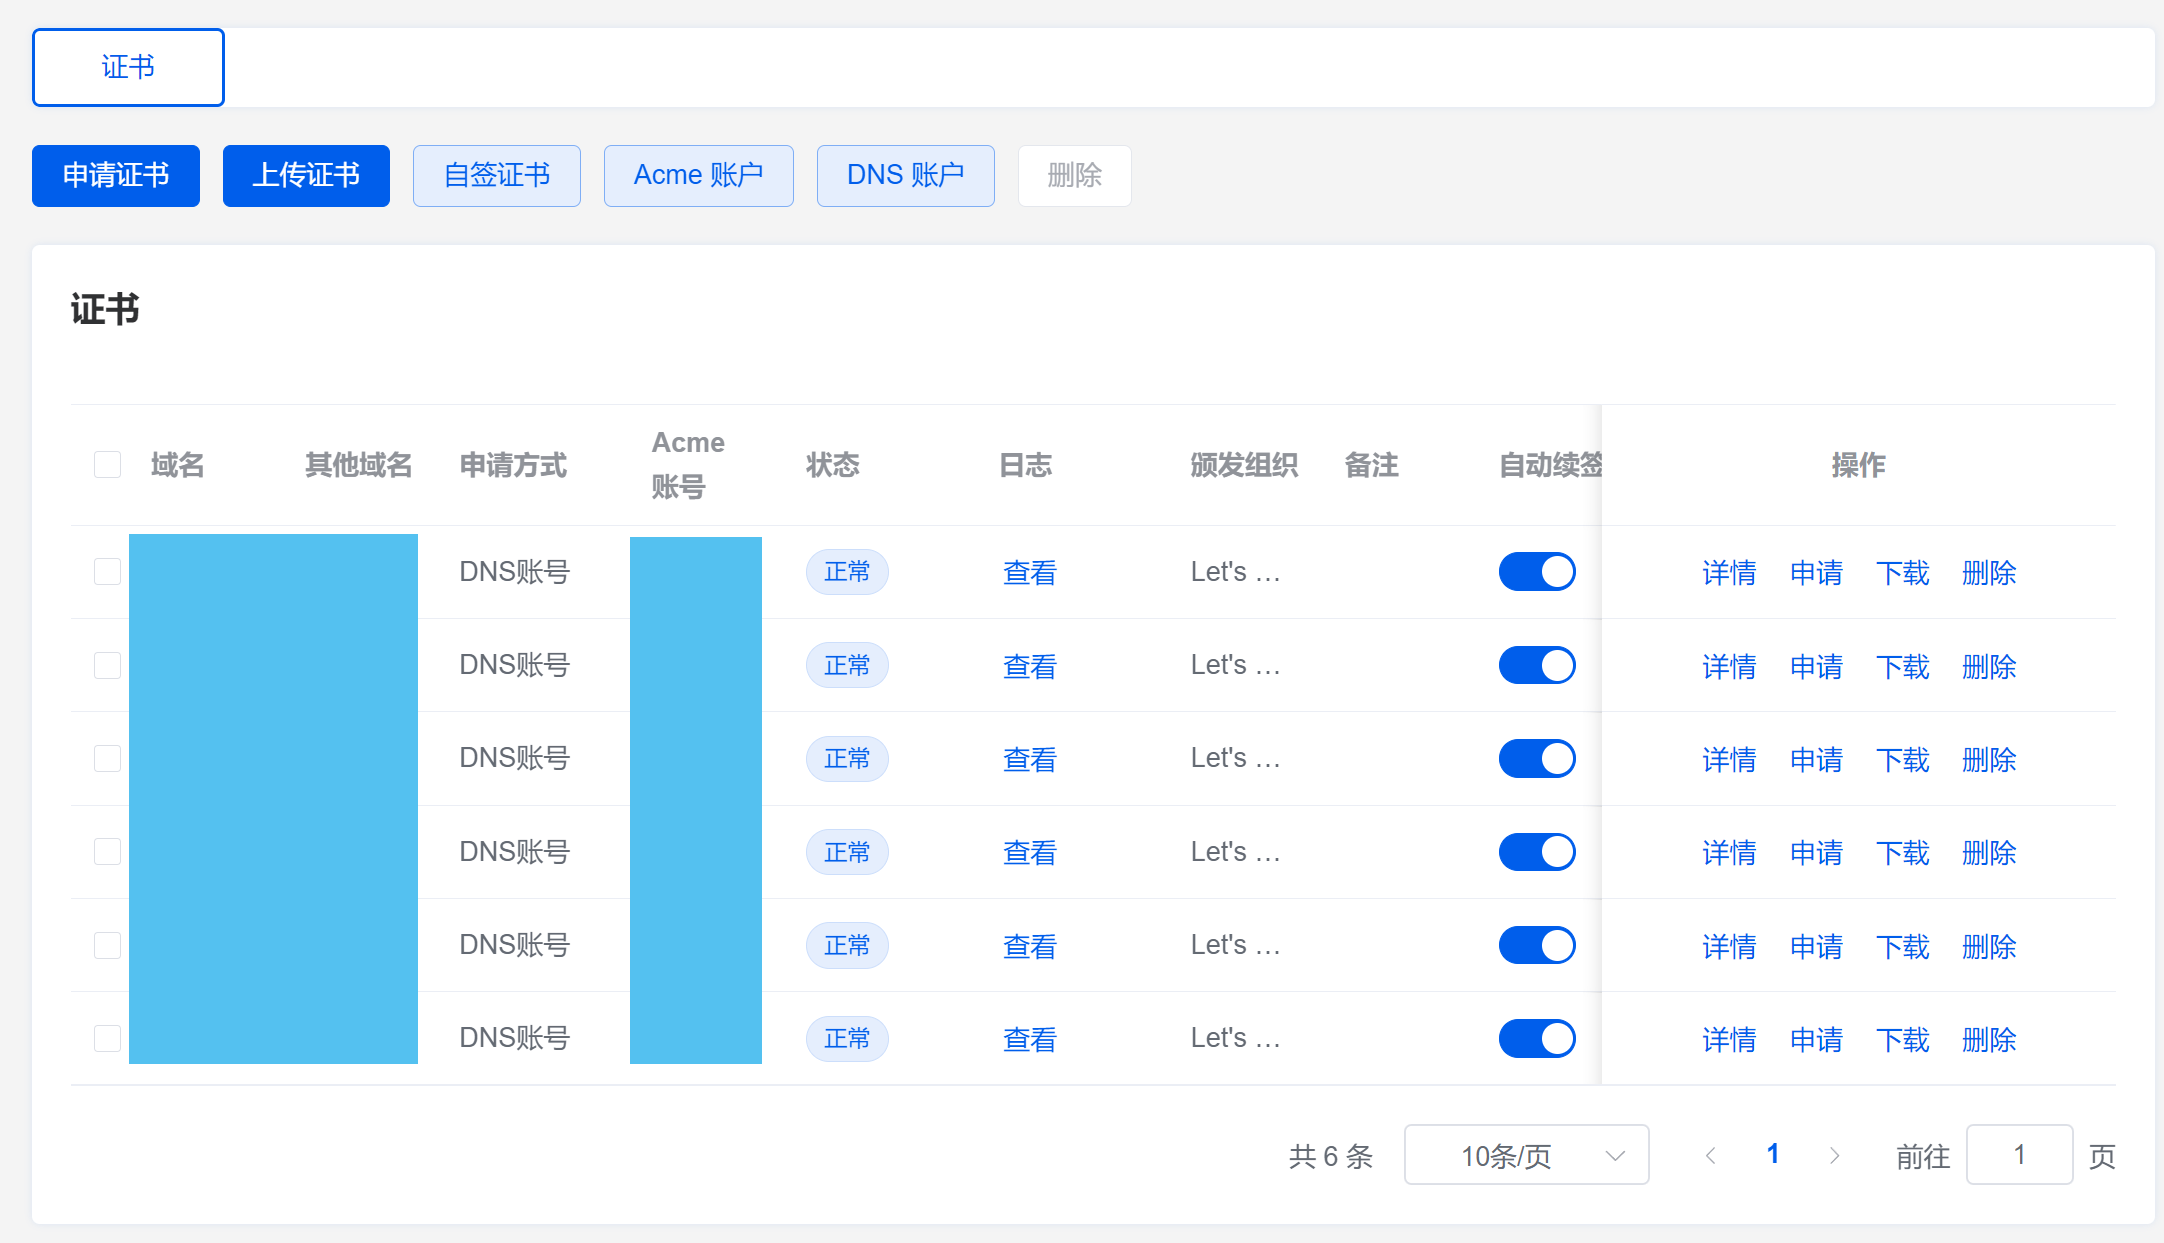Viewport: 2164px width, 1243px height.
Task: Select the 证书 tab at the top
Action: (128, 67)
